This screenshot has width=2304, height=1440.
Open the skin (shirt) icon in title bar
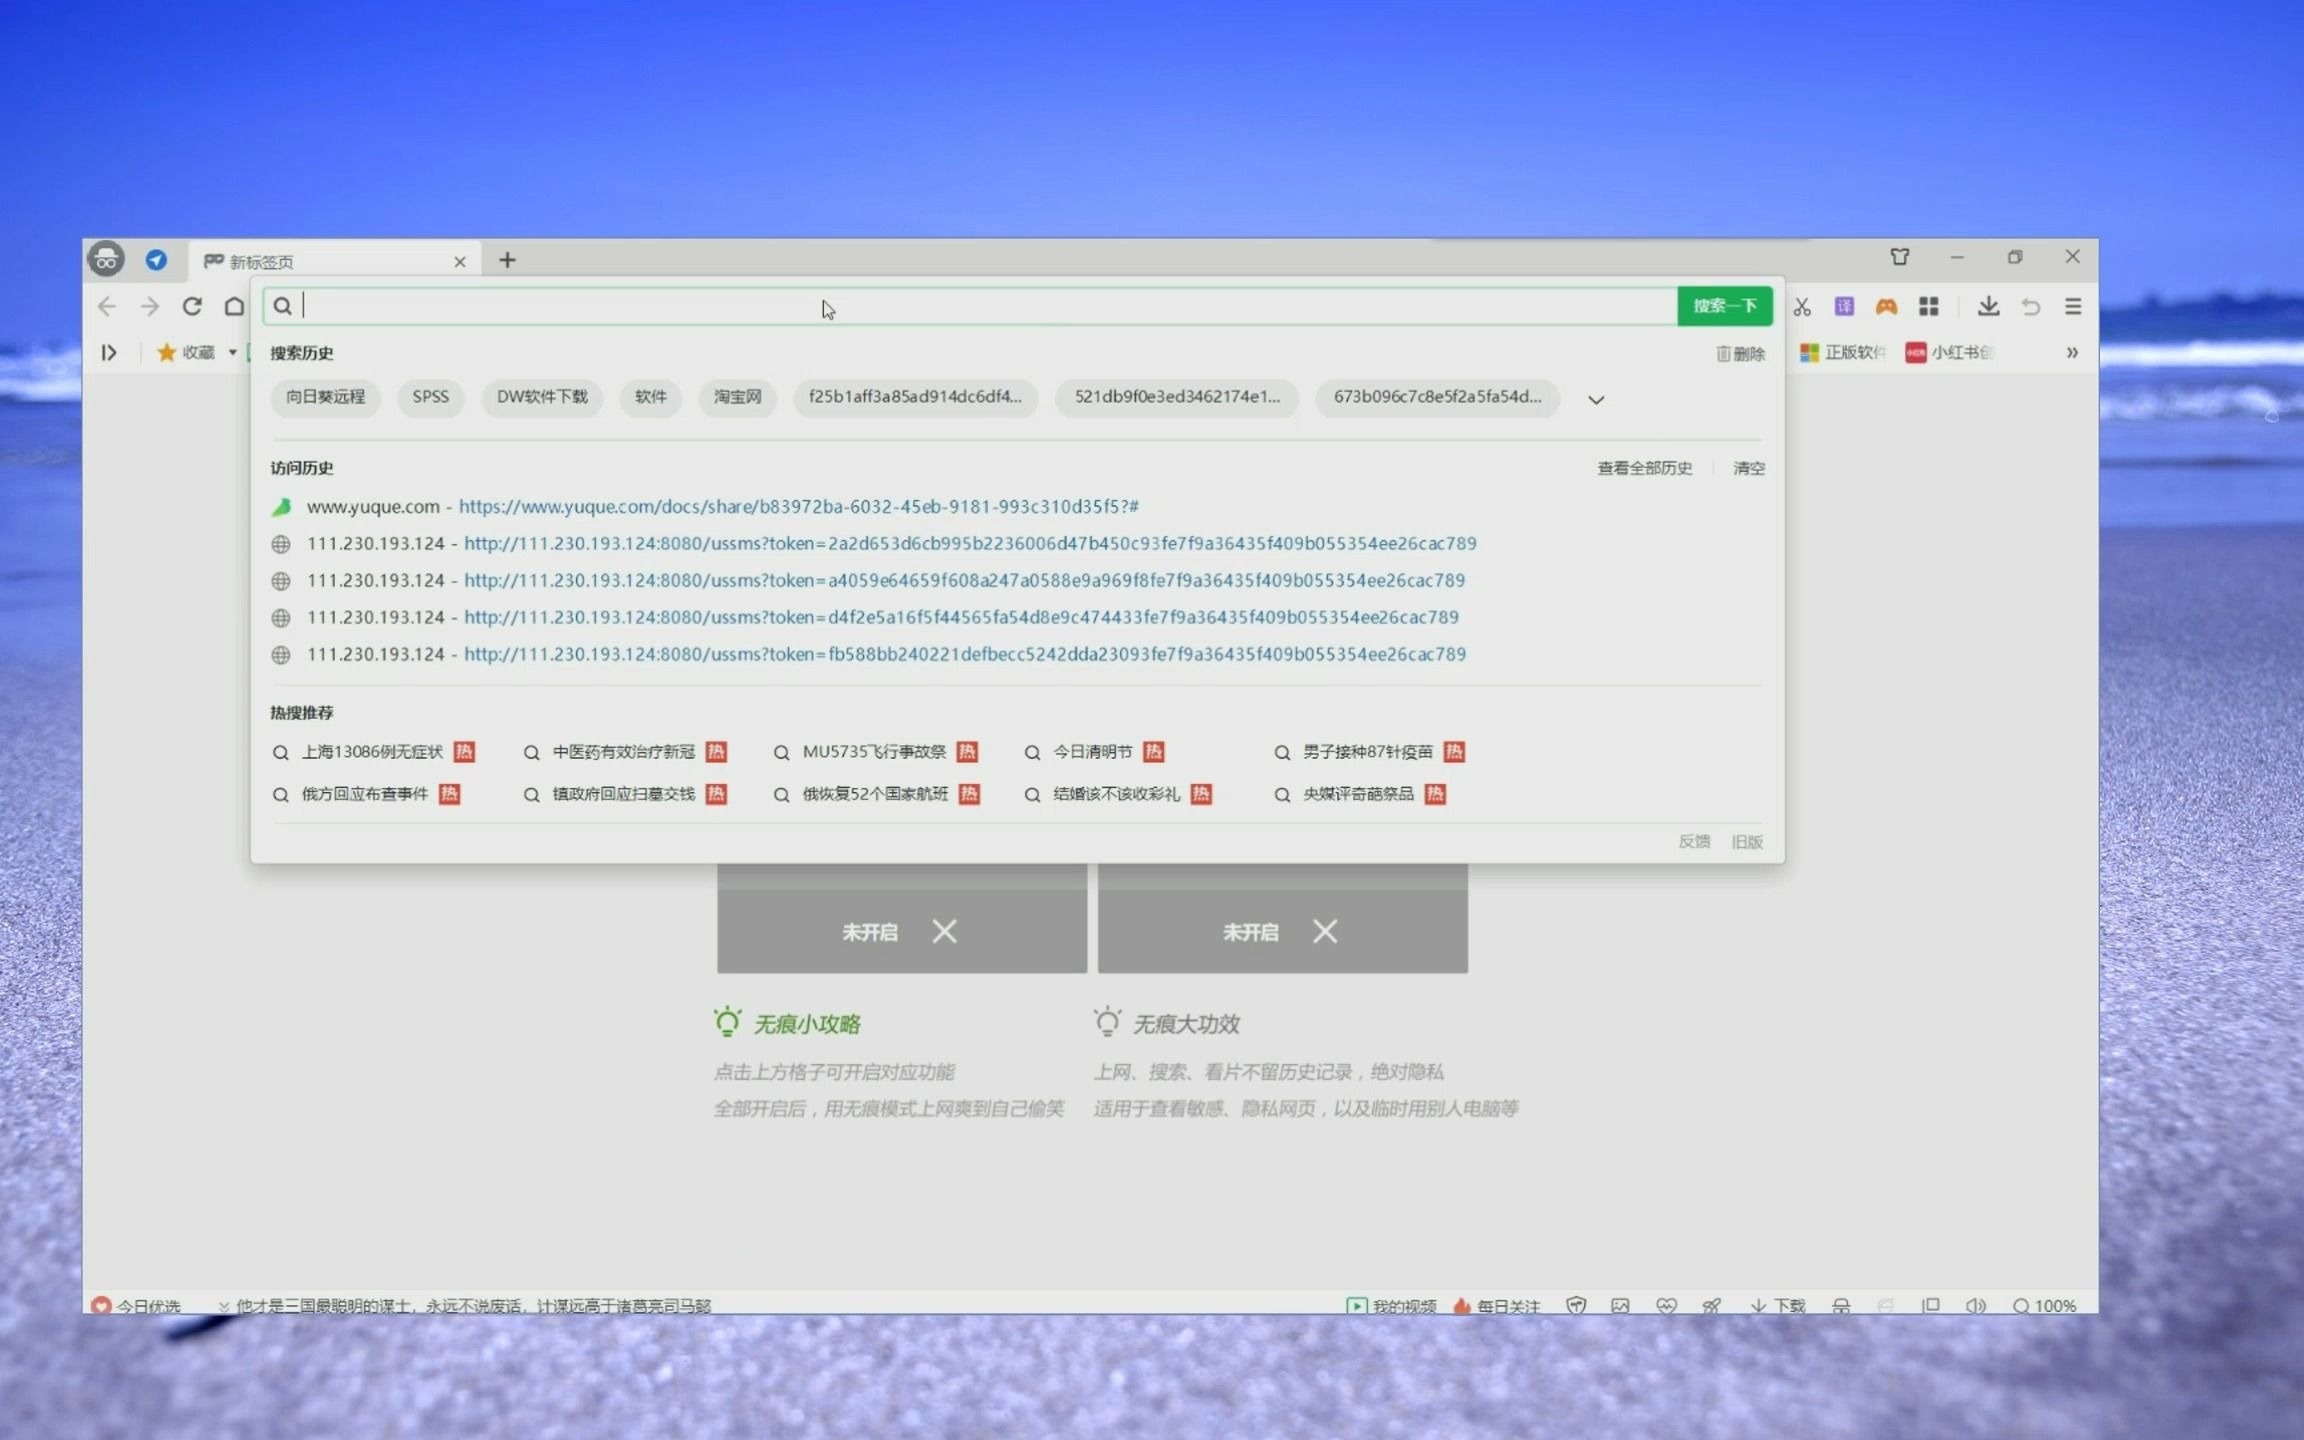[x=1900, y=257]
